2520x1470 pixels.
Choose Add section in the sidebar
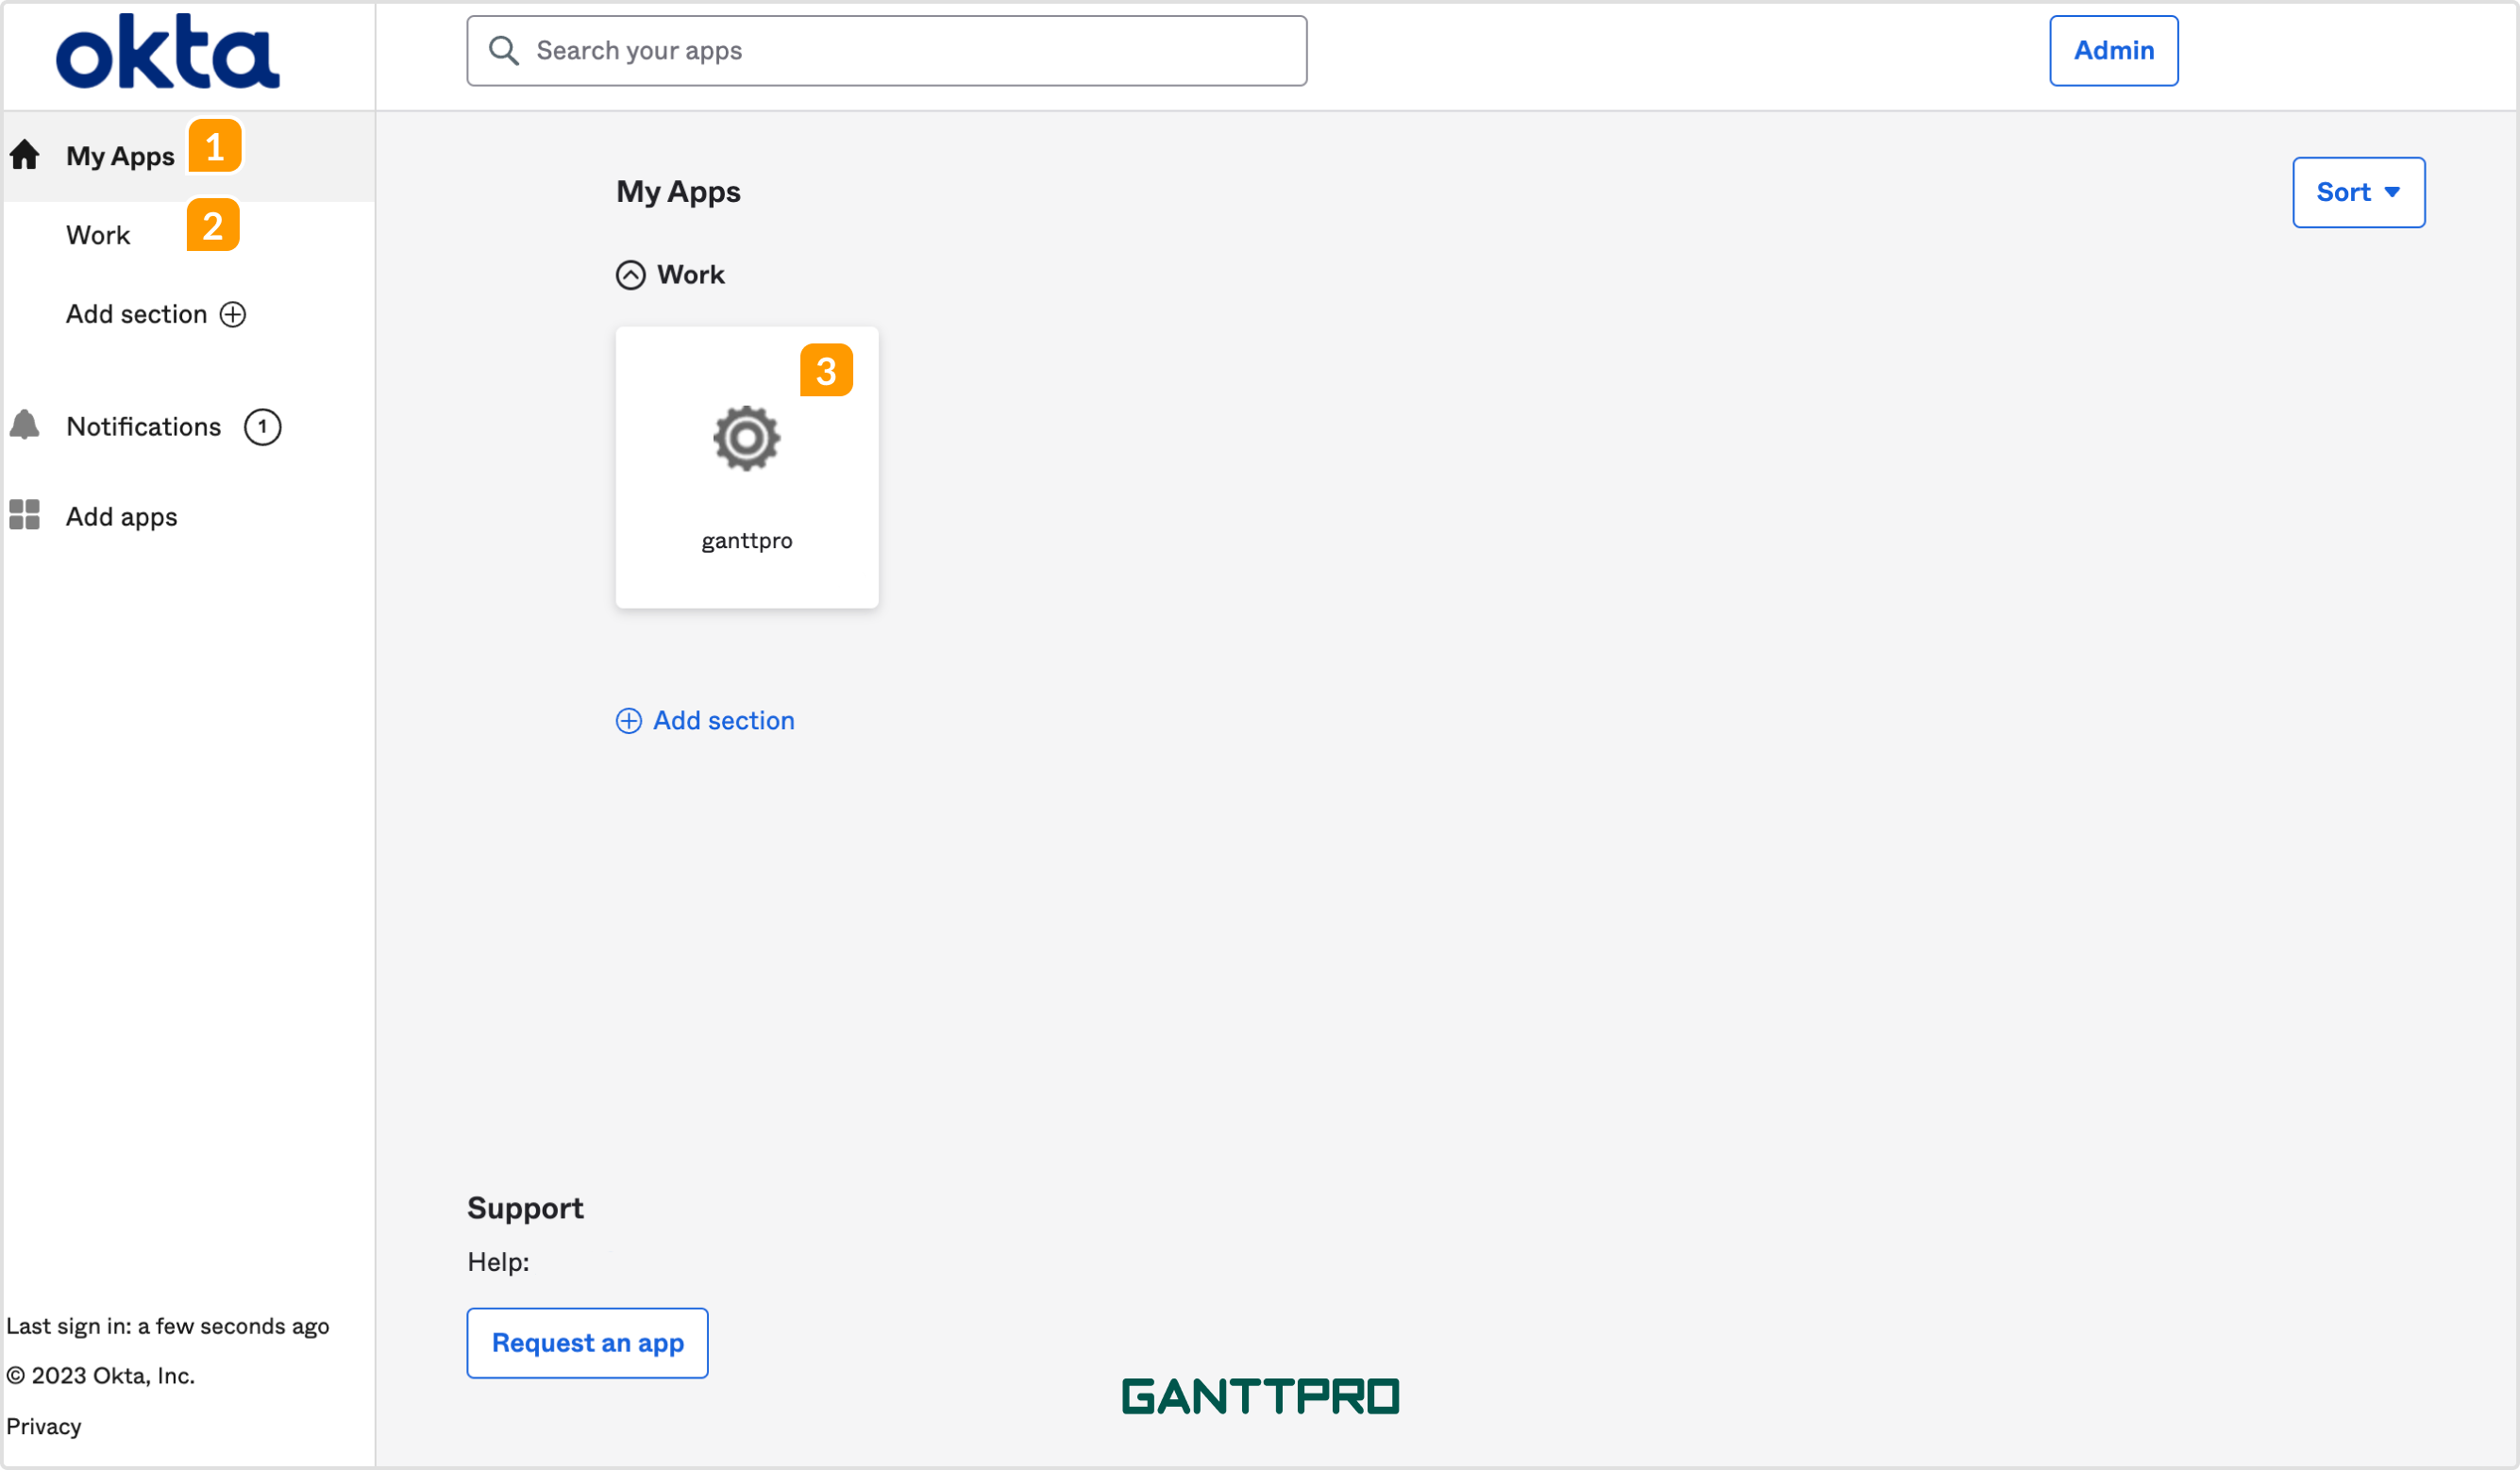point(136,314)
